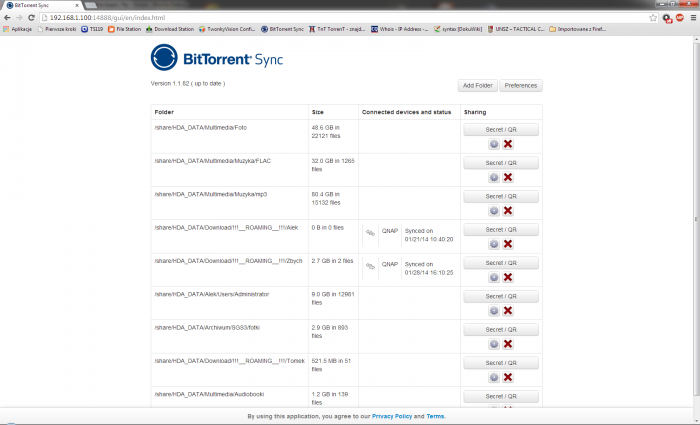Open settings gear for the ROAMING/Tomek folder
700x425 pixels.
pyautogui.click(x=494, y=378)
